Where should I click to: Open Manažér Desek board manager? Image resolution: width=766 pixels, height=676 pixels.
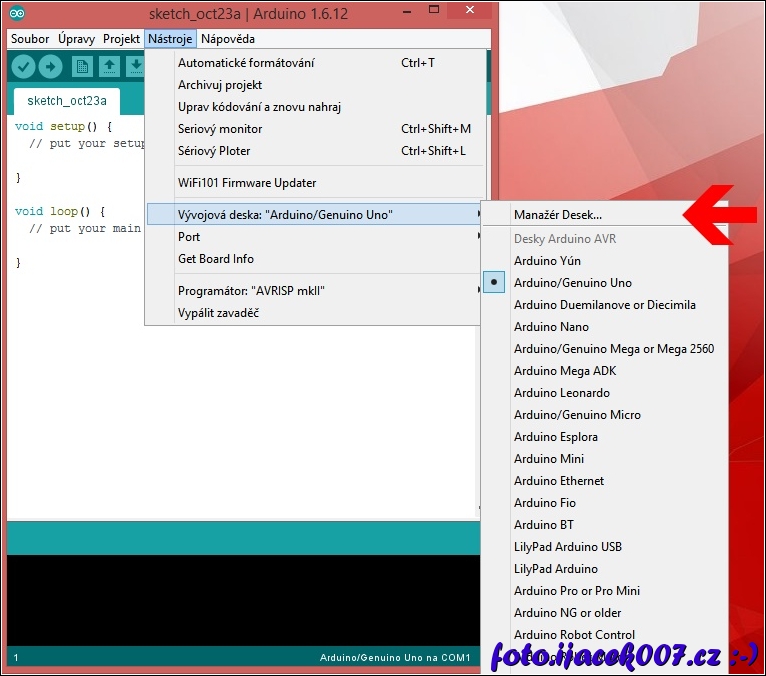(x=558, y=214)
